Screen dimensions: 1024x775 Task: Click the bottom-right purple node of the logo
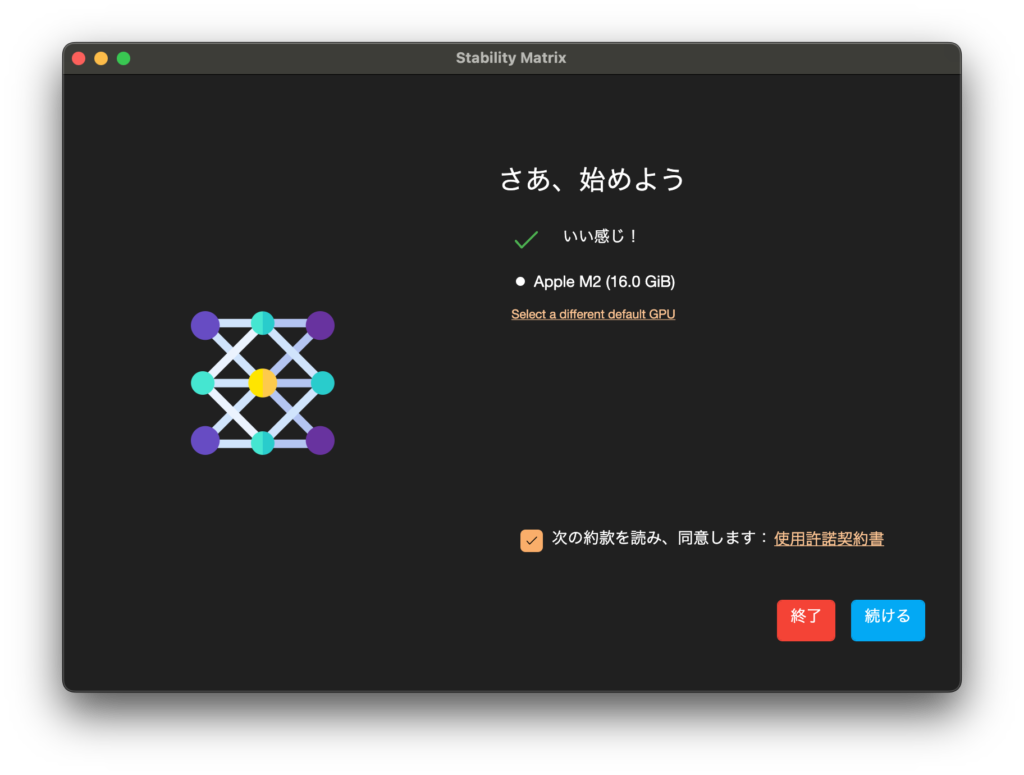pos(320,441)
